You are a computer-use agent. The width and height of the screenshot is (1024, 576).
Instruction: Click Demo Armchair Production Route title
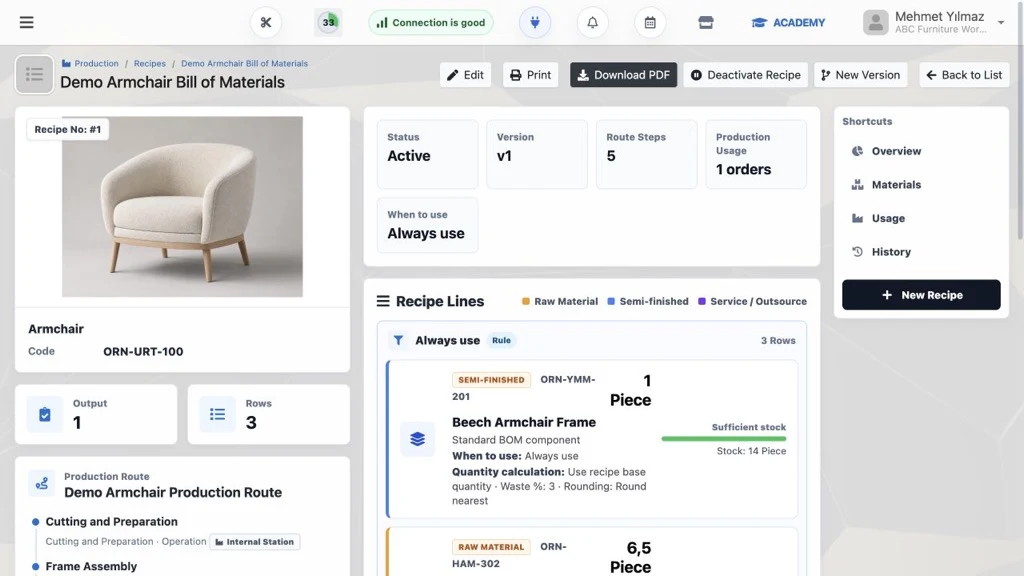point(173,492)
